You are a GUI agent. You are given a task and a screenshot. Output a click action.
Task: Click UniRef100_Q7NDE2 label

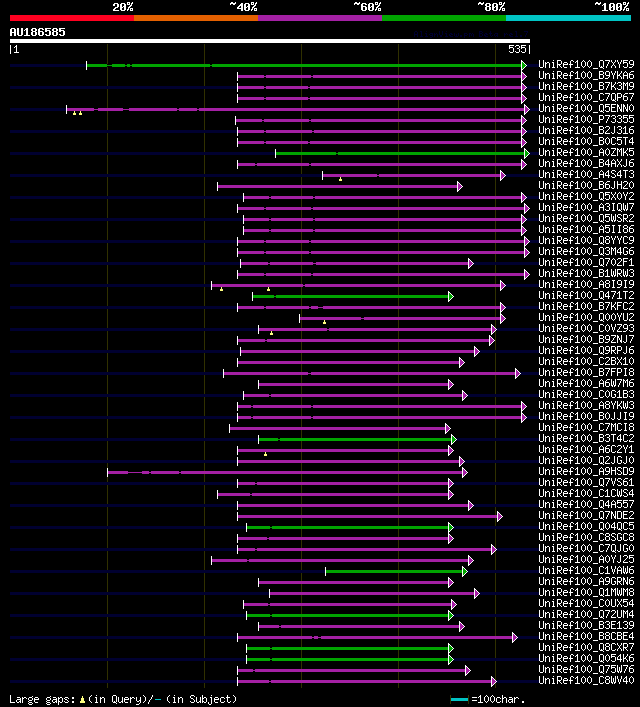coord(586,515)
